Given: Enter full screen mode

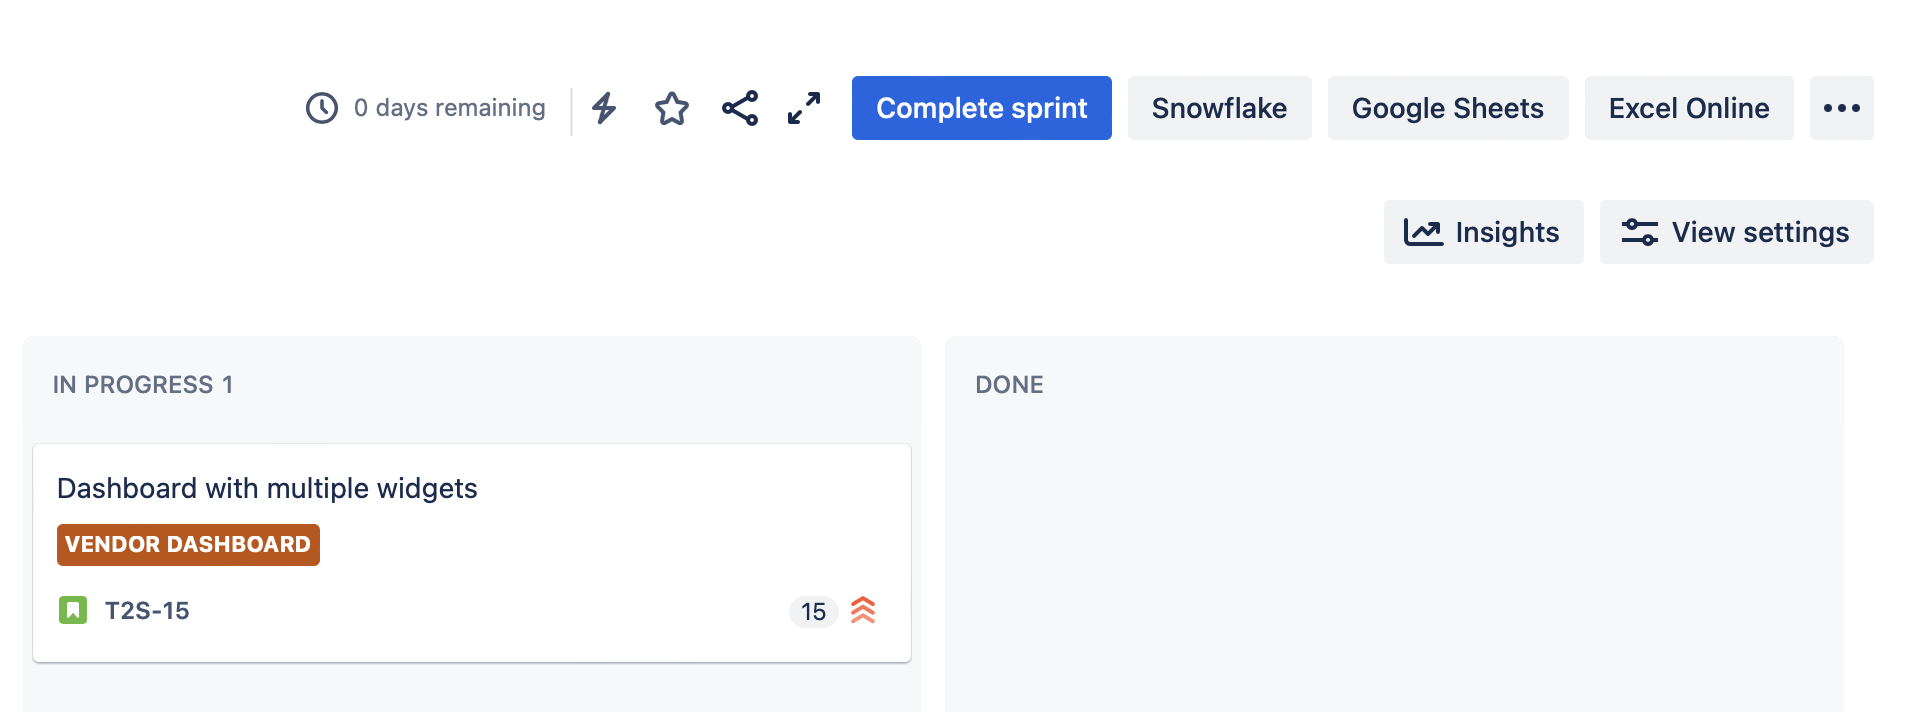Looking at the screenshot, I should (x=804, y=108).
